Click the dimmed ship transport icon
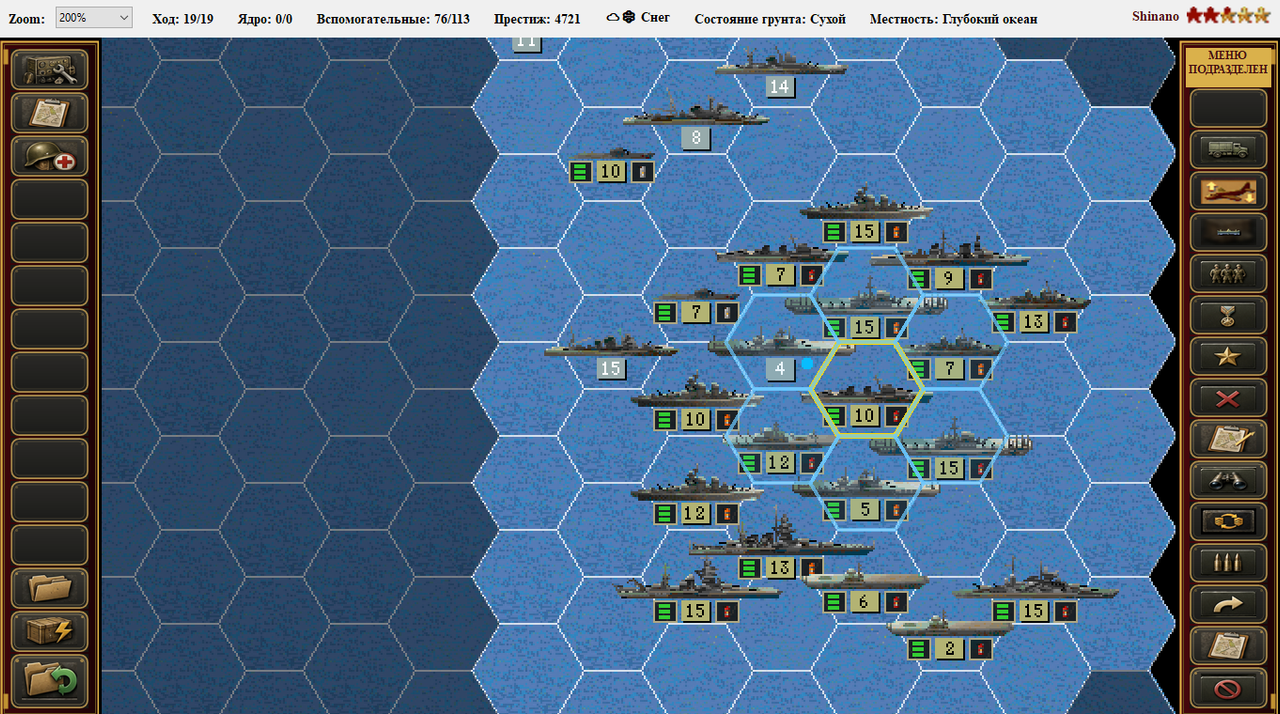Image resolution: width=1280 pixels, height=714 pixels. (1228, 232)
